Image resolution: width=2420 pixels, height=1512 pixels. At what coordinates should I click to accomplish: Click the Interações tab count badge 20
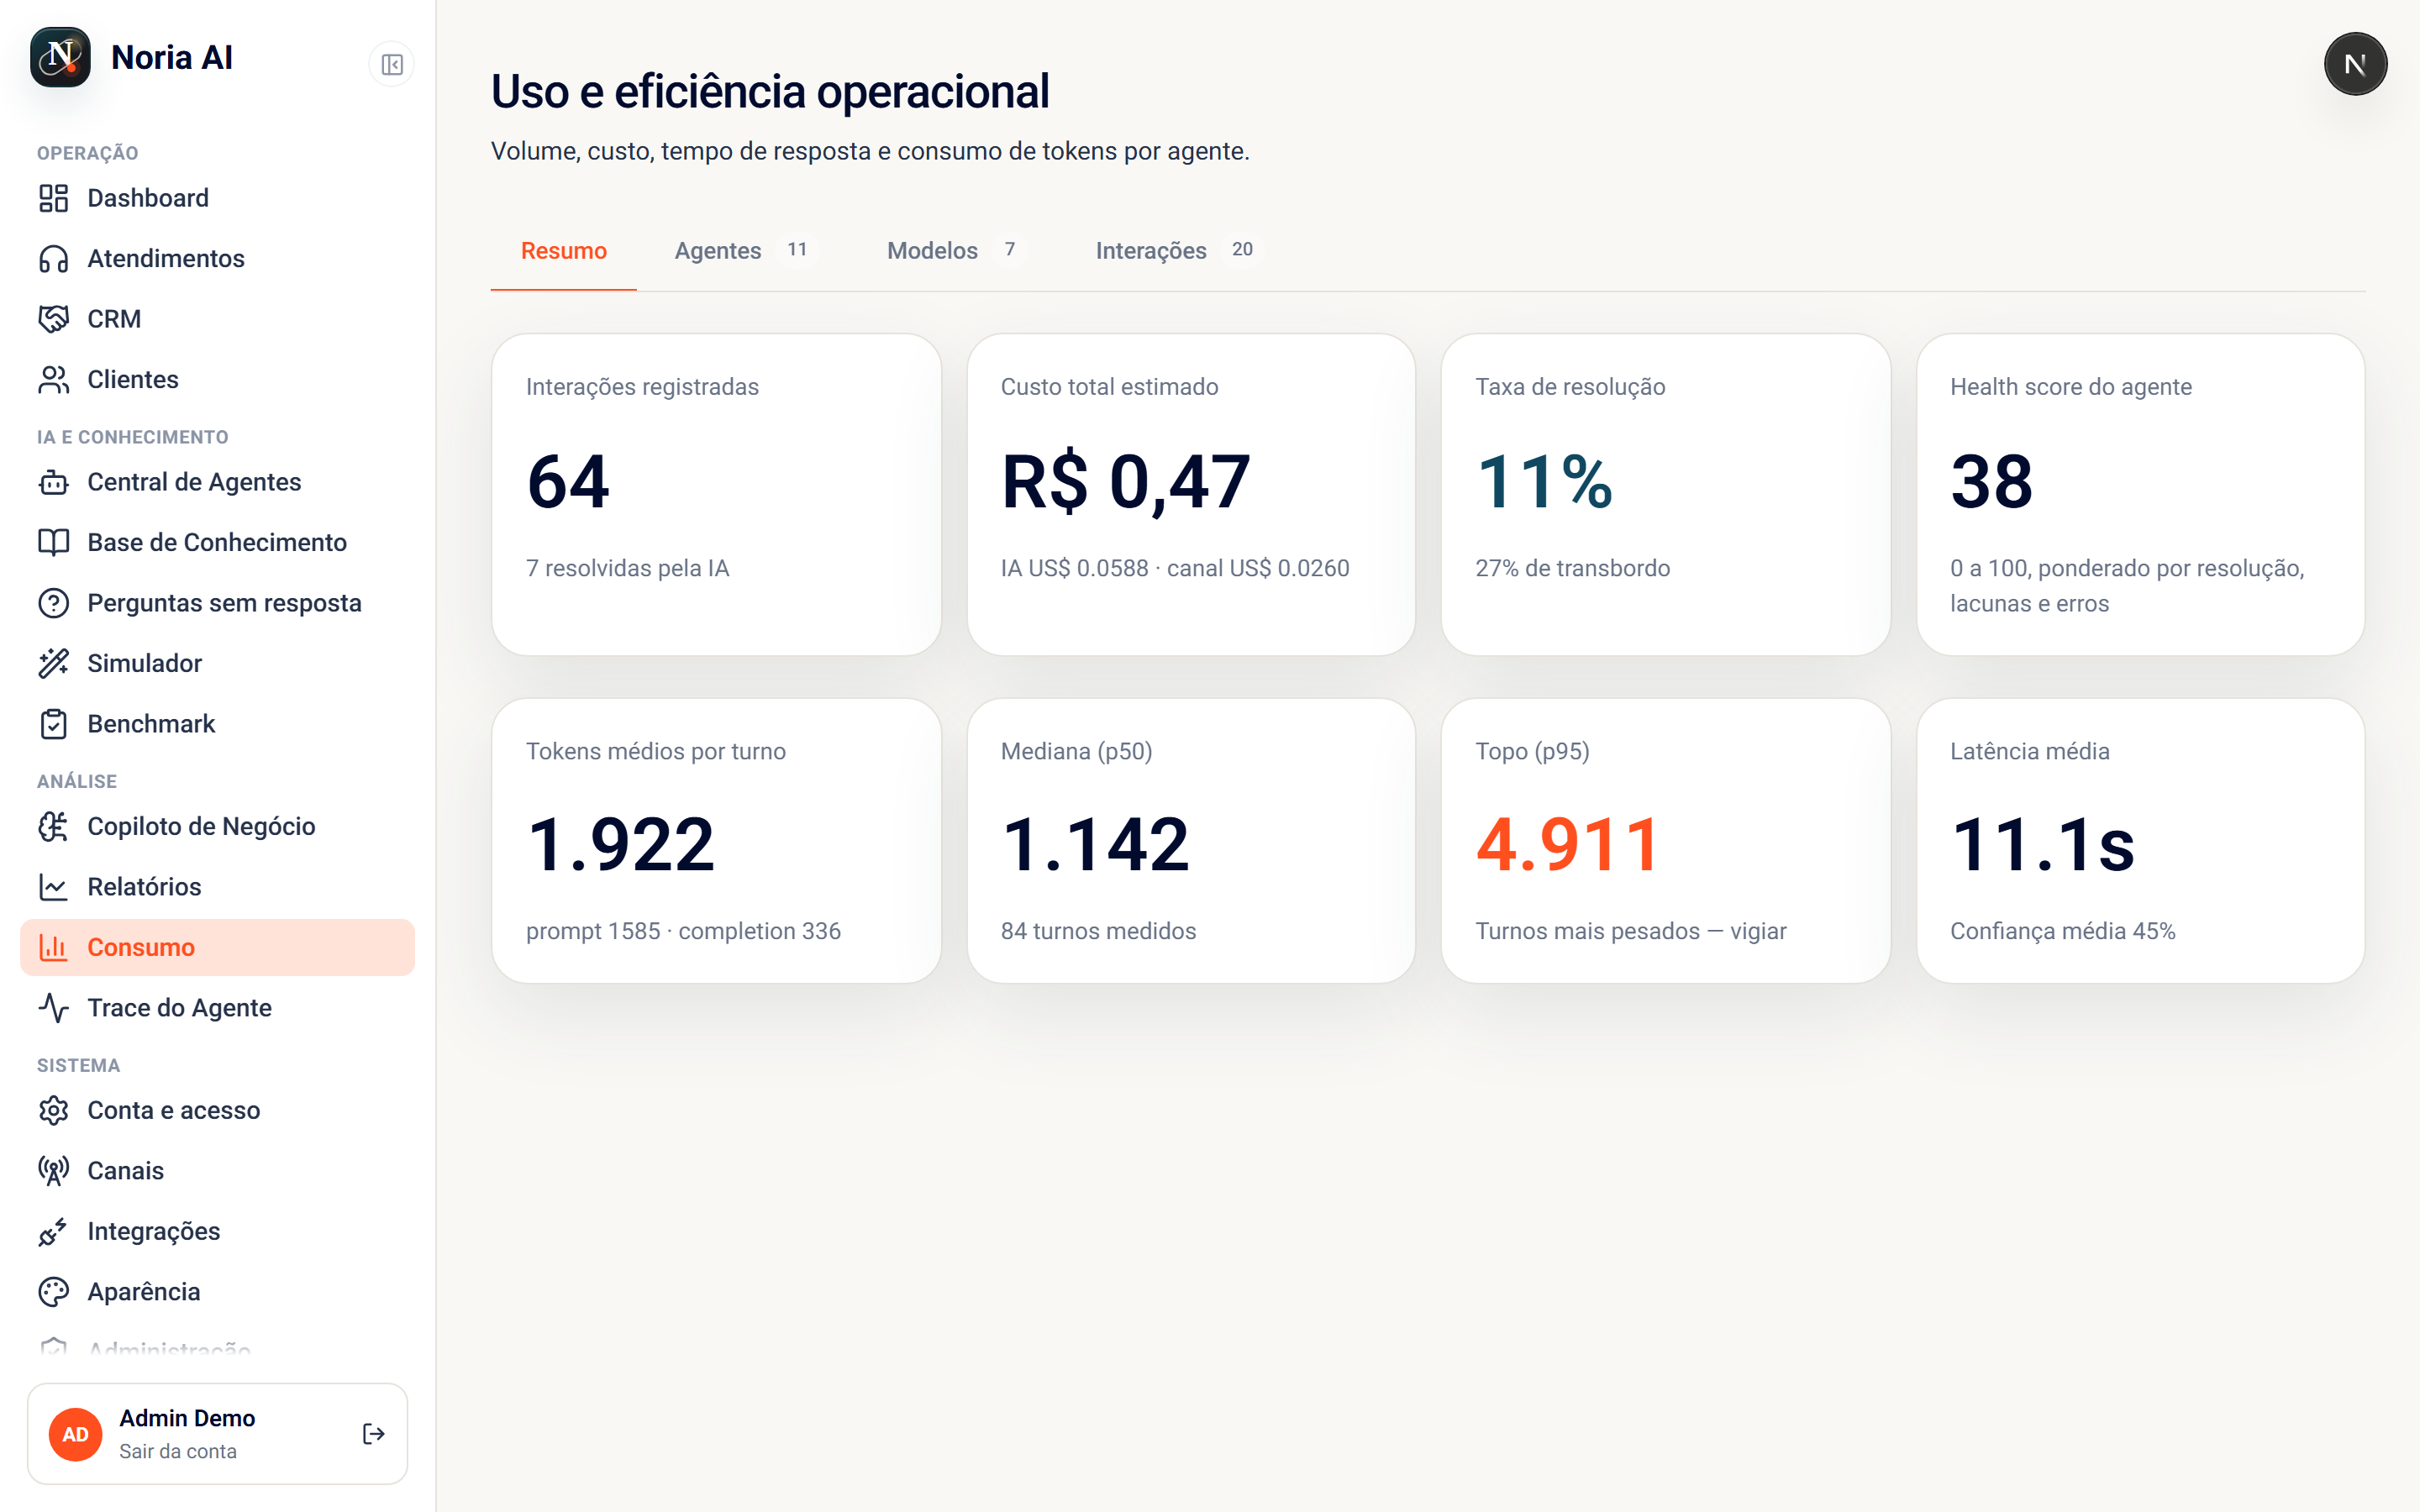(1242, 249)
